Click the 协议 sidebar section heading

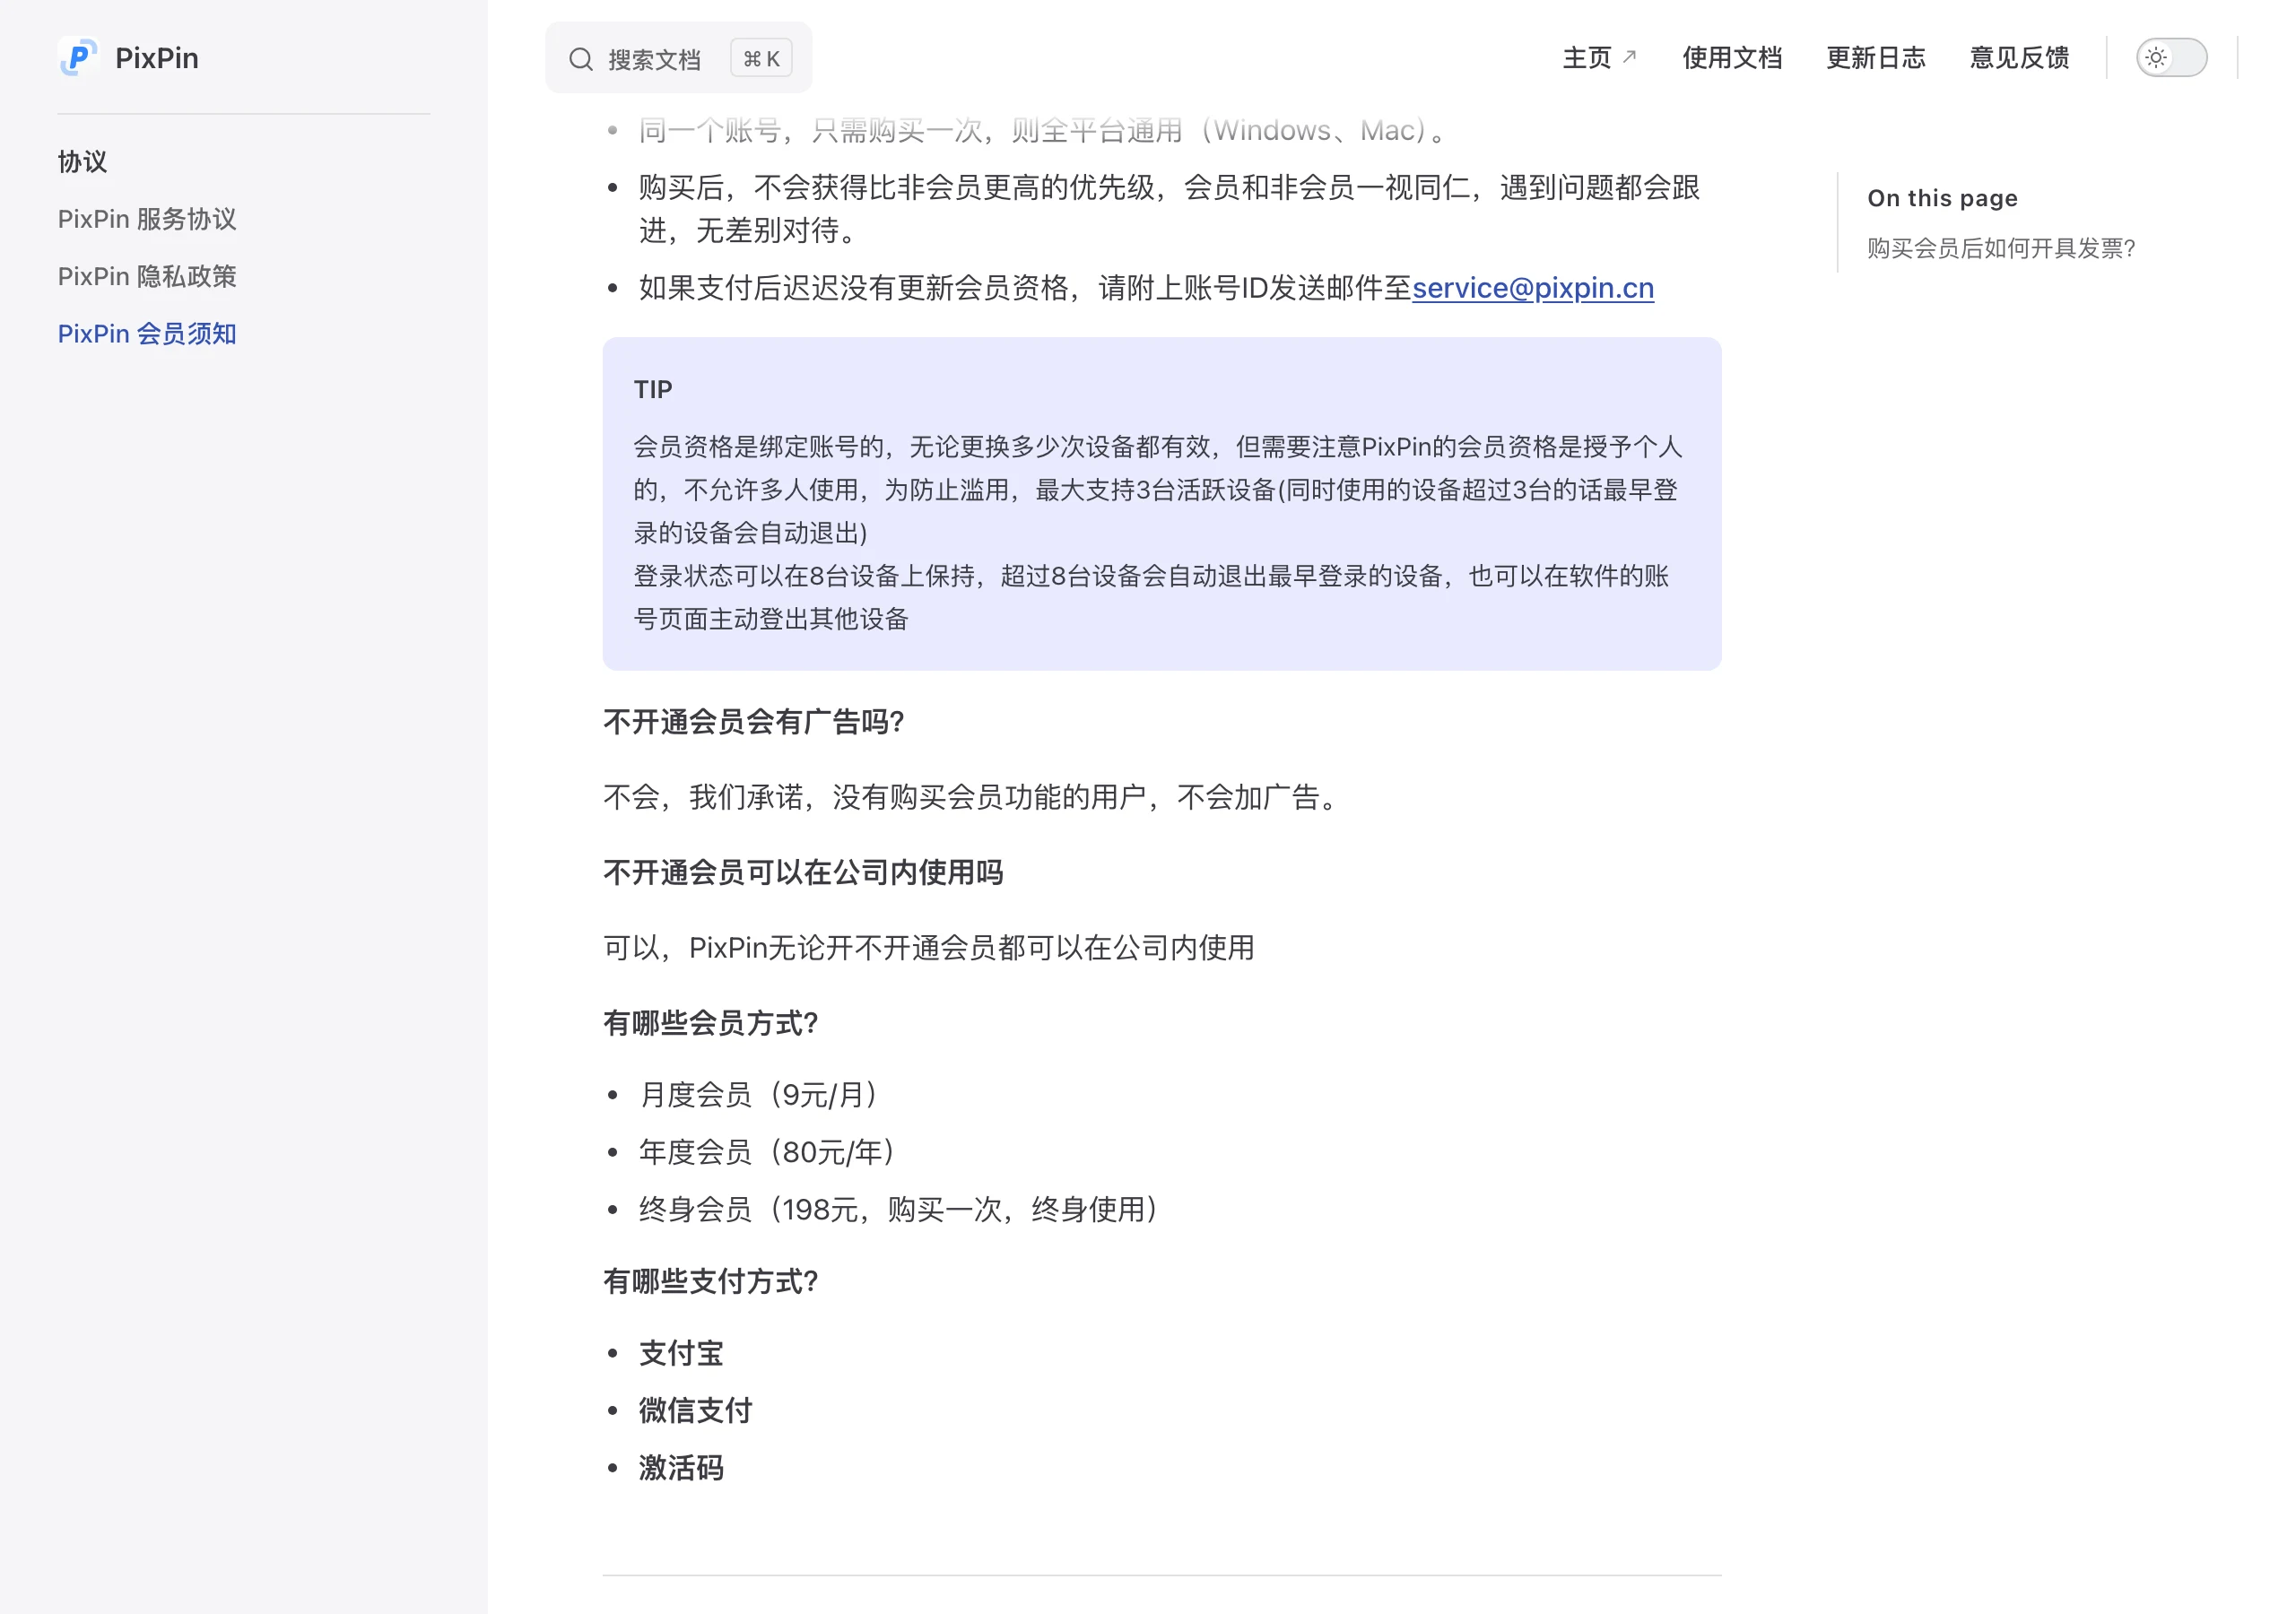[x=83, y=161]
